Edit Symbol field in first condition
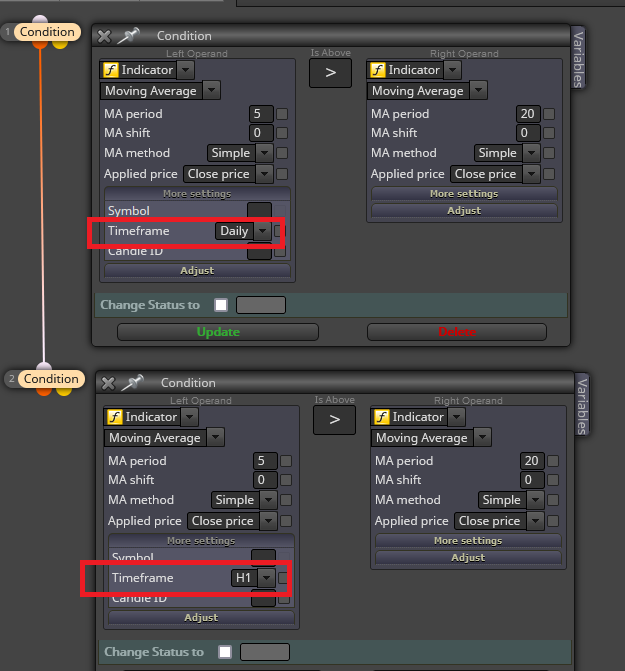 click(x=259, y=211)
